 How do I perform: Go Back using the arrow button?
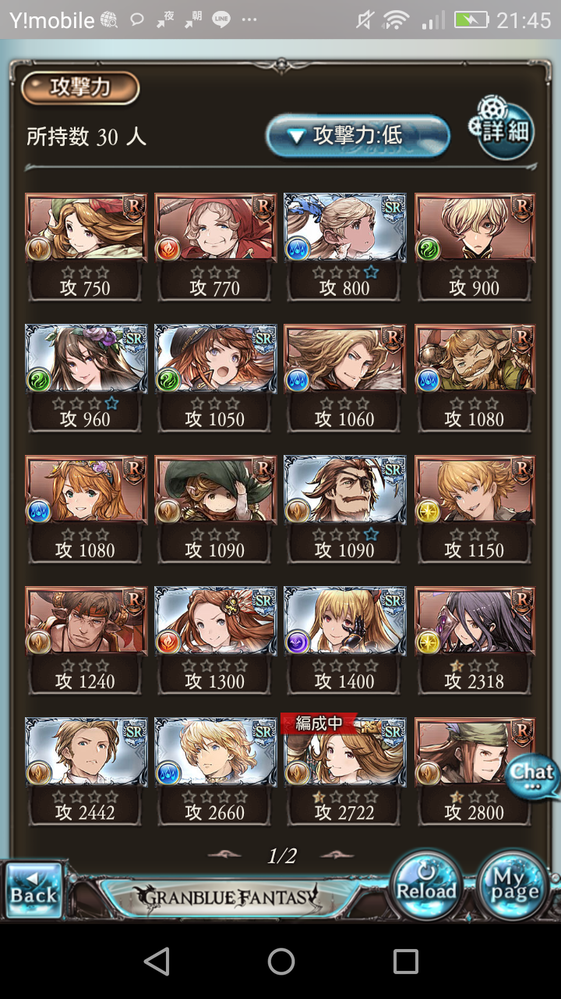tap(34, 889)
